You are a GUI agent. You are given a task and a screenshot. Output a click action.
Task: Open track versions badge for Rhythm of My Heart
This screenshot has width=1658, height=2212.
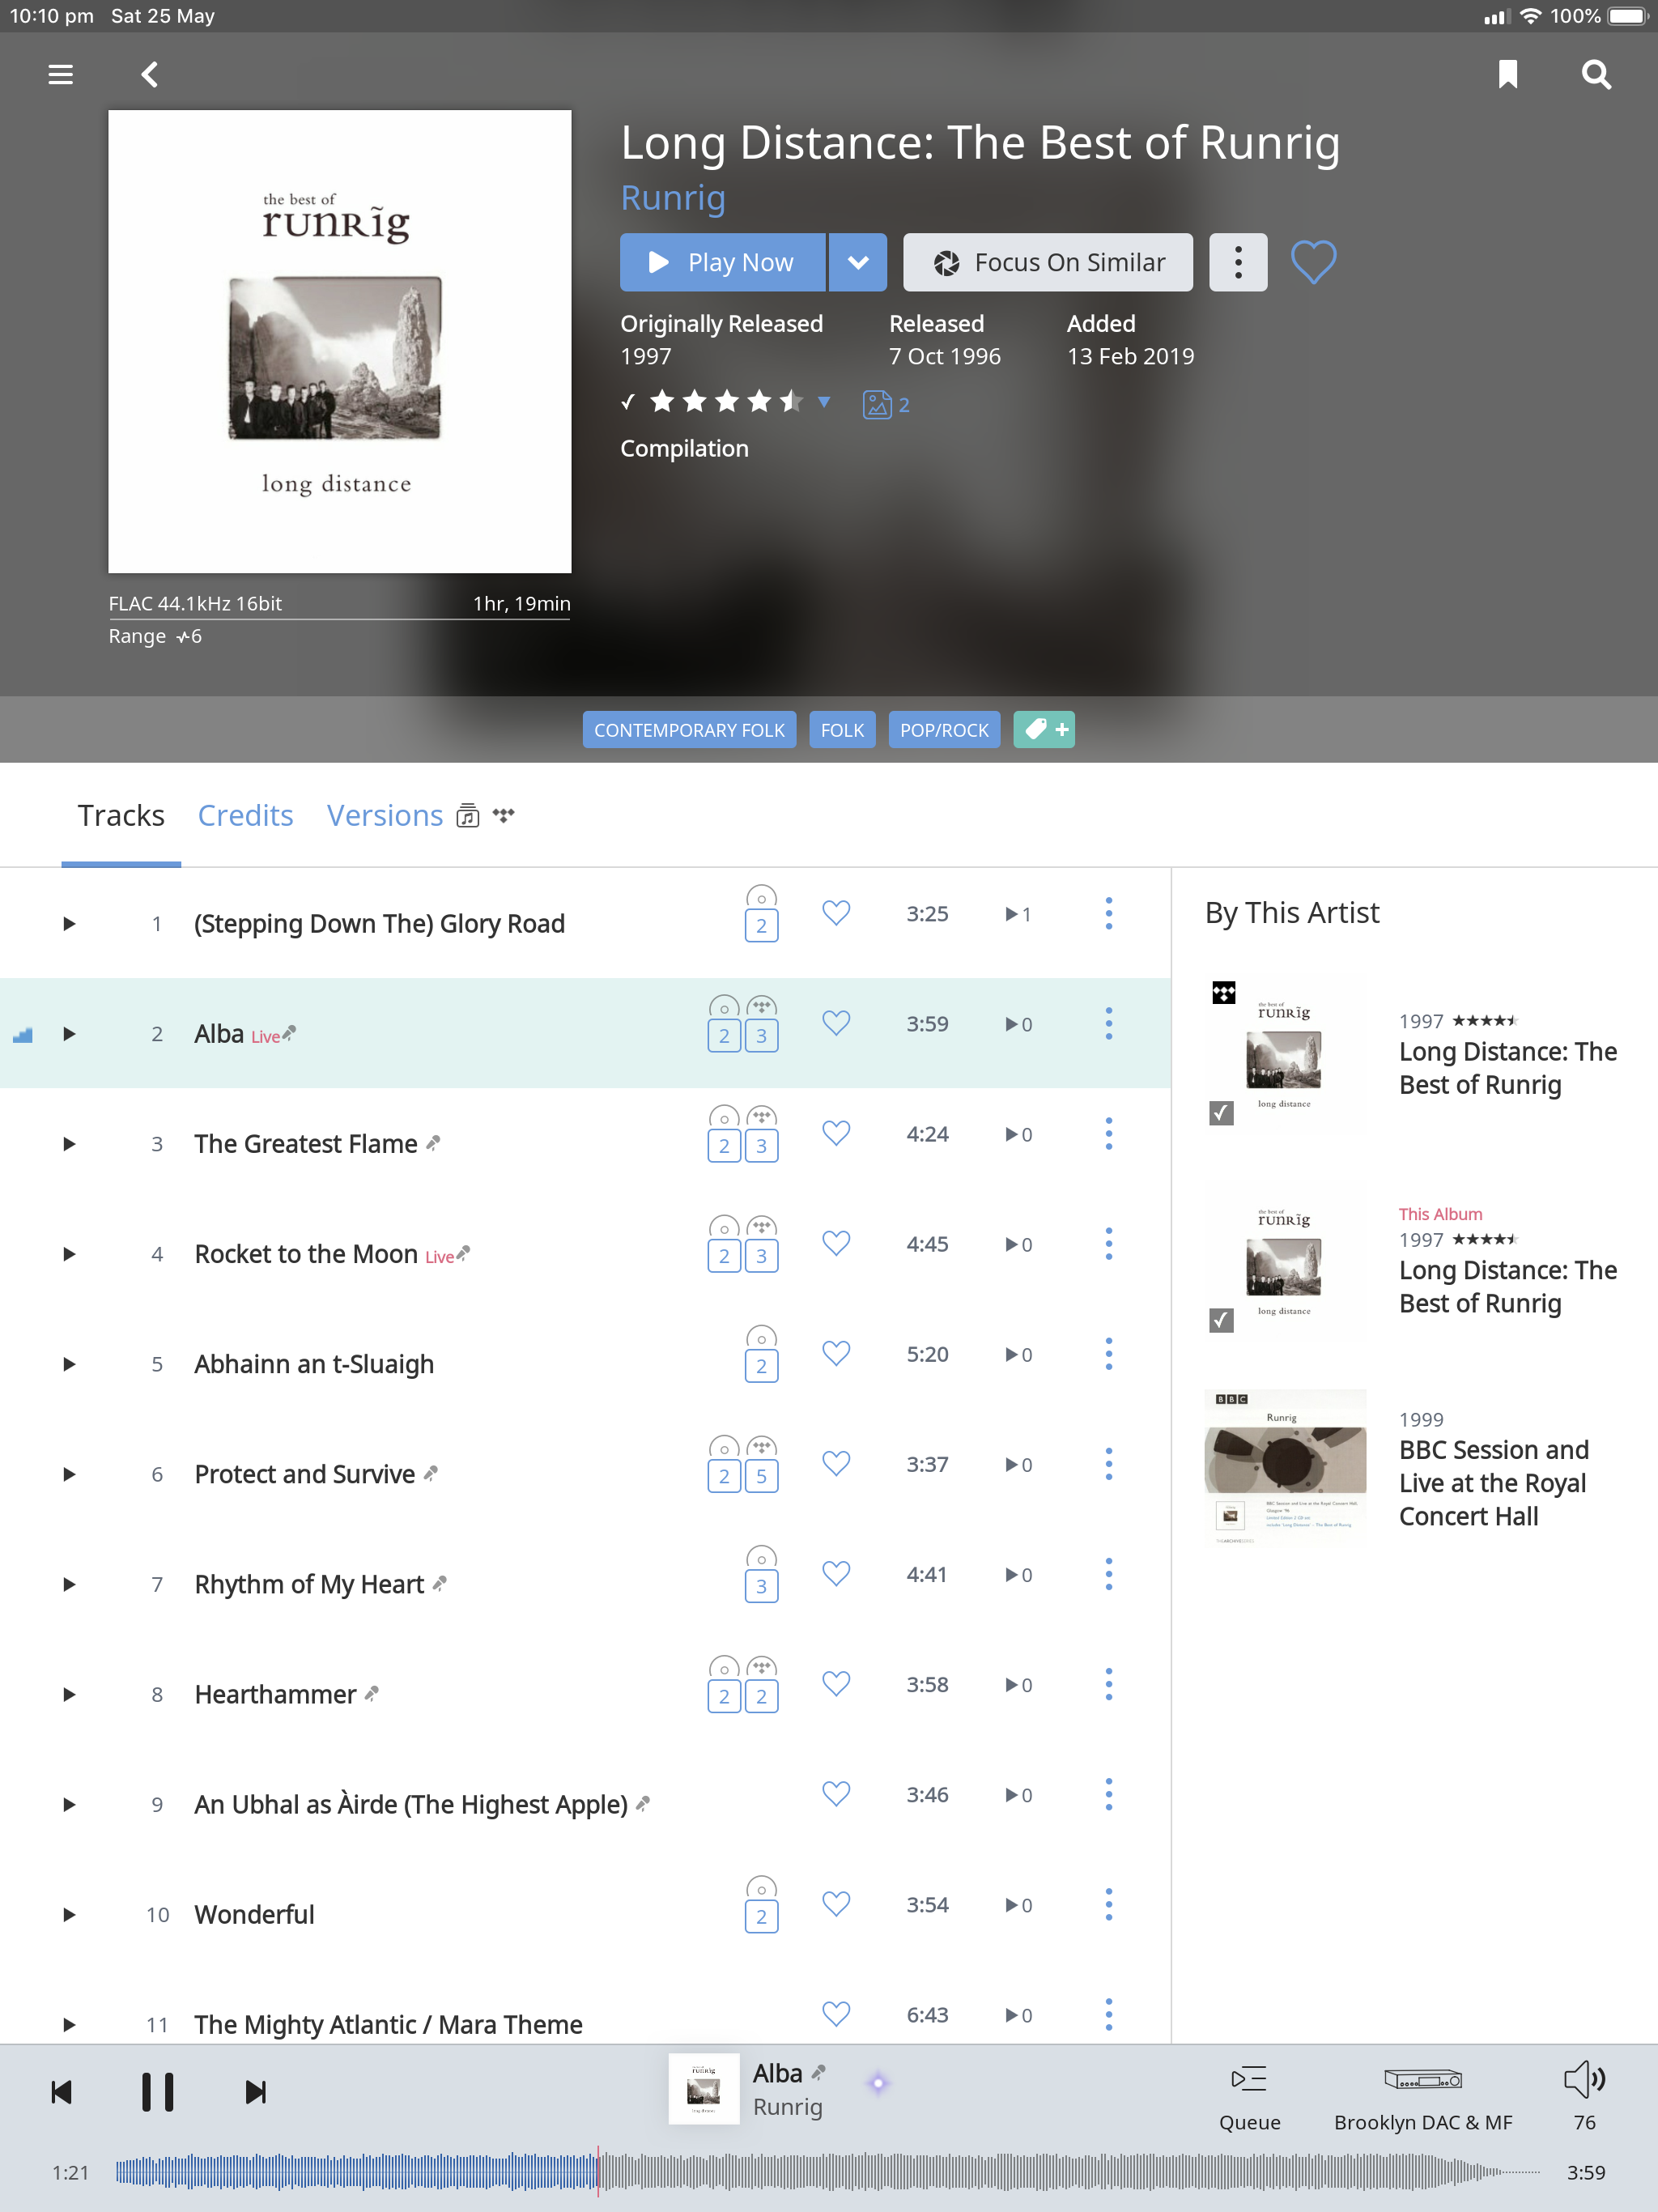click(761, 1575)
